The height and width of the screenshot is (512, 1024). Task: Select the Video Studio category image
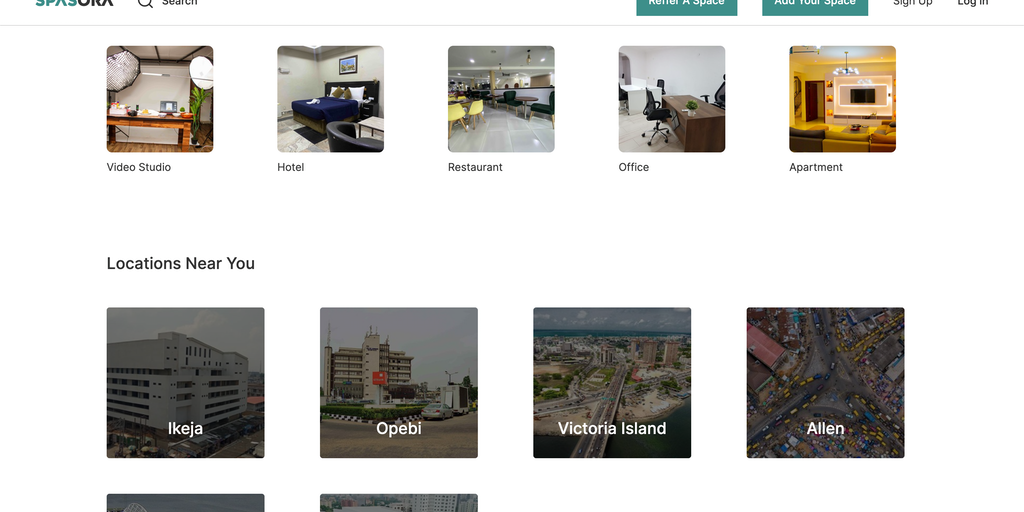[160, 99]
